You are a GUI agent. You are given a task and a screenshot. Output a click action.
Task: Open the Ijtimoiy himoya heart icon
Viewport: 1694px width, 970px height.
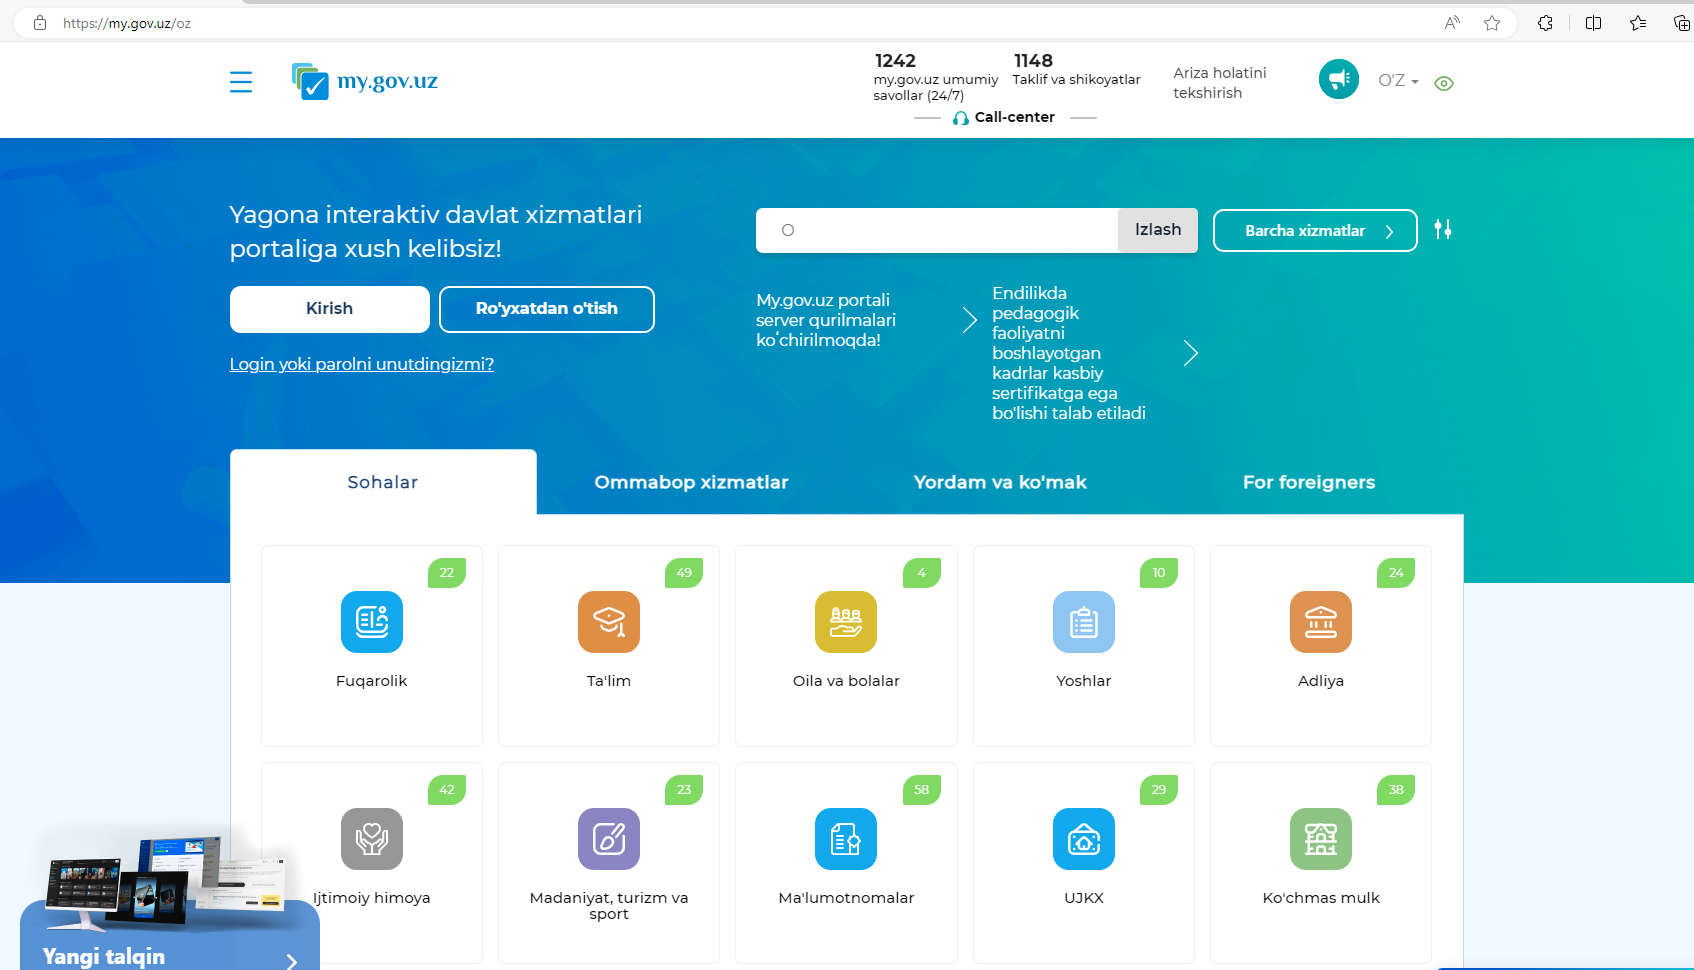372,839
